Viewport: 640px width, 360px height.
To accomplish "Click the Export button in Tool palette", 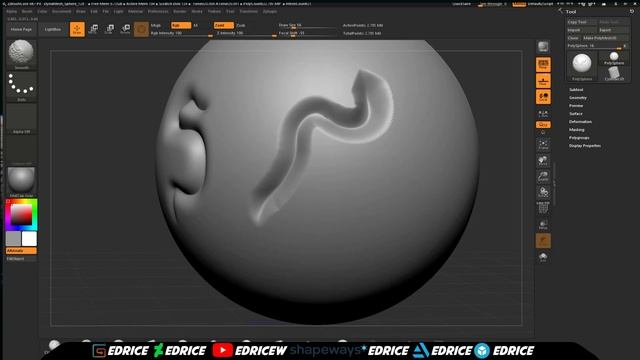I will click(613, 30).
